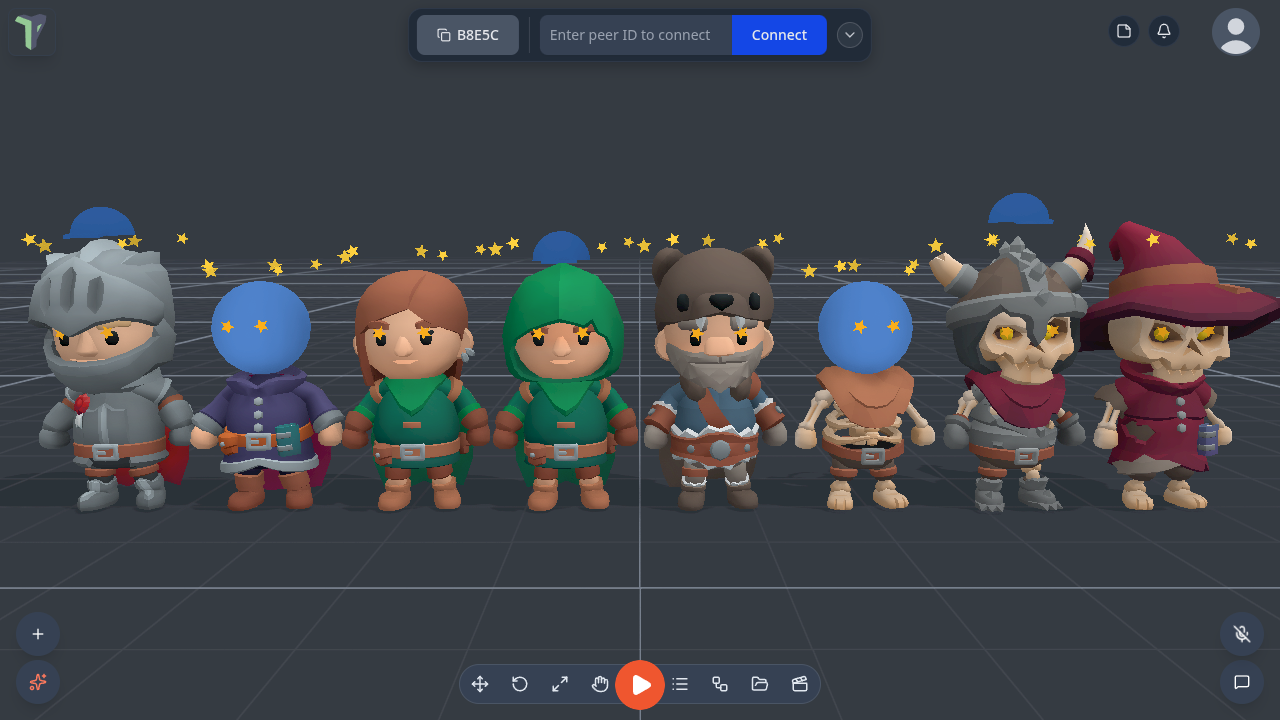Copy the peer ID B8E5C
Viewport: 1280px width, 720px height.
coord(468,35)
